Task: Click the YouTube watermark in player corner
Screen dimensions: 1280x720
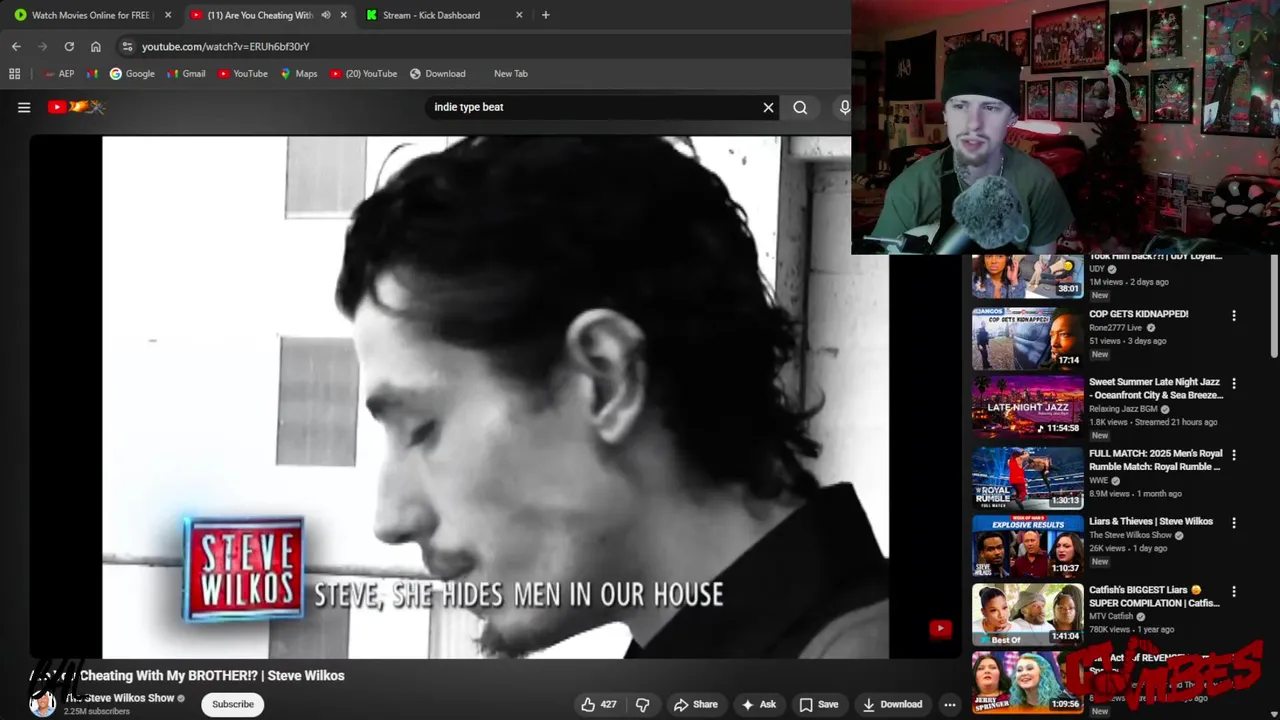Action: point(940,628)
